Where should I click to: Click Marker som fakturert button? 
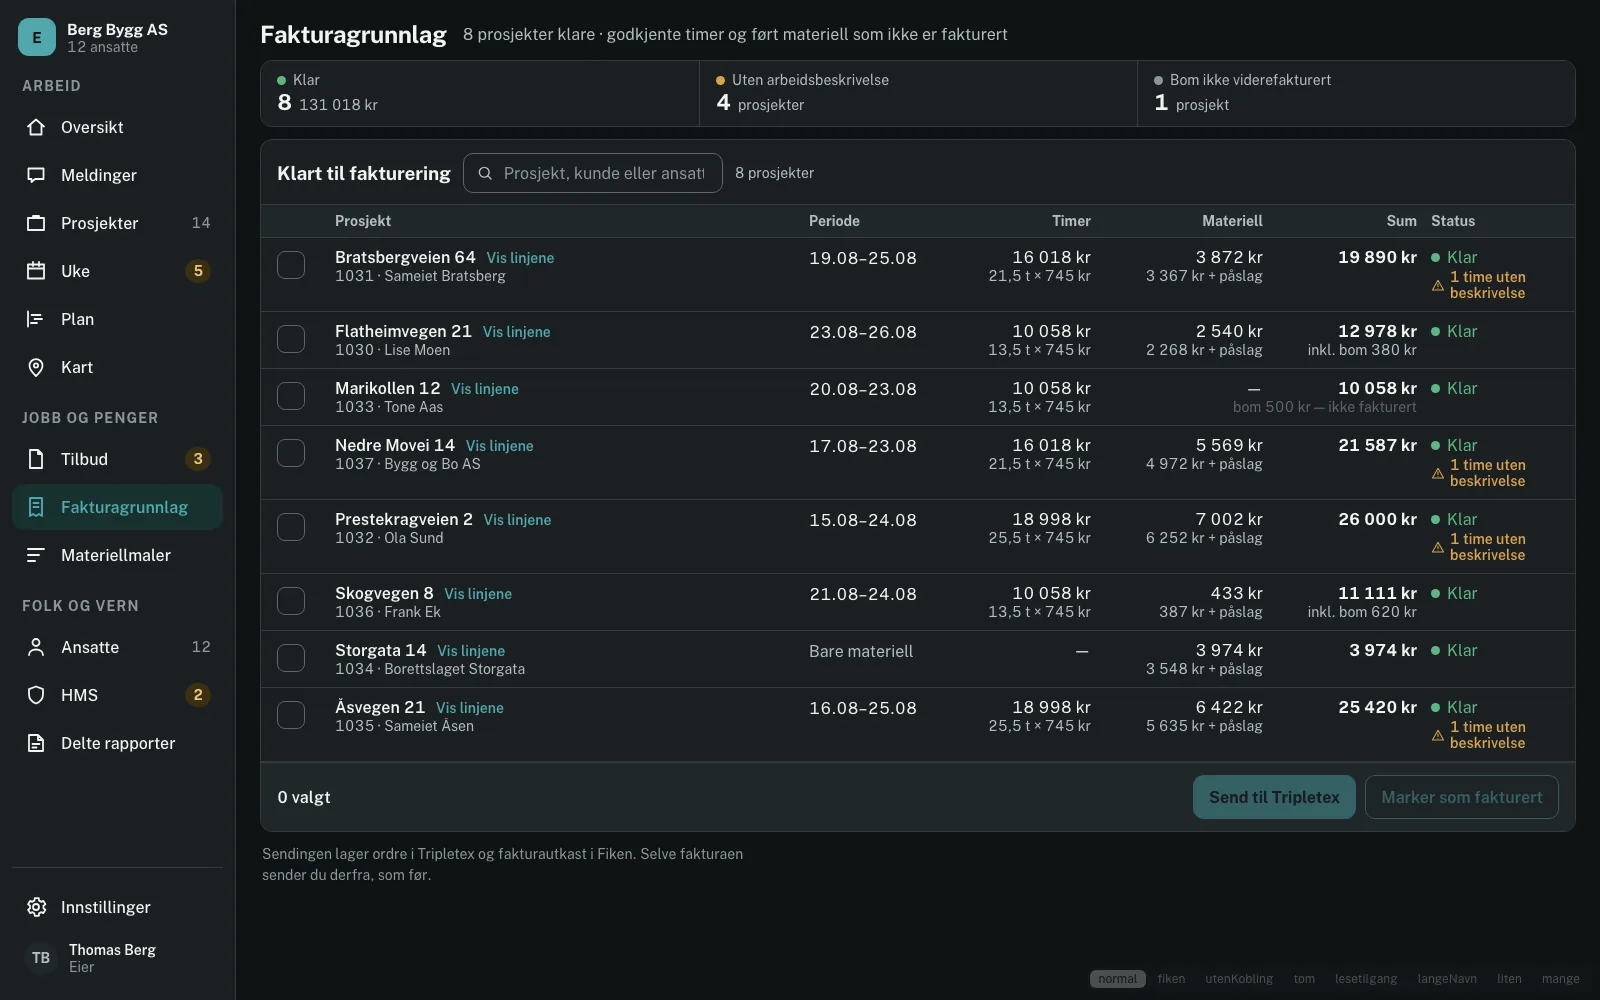tap(1461, 797)
